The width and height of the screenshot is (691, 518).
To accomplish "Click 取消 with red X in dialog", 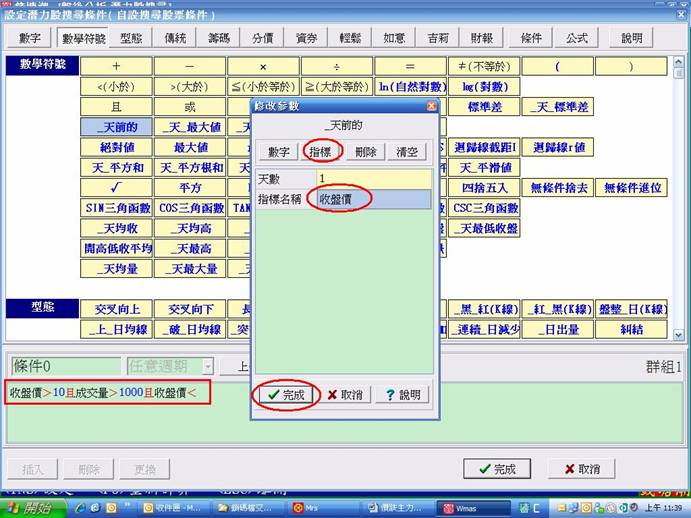I will [344, 395].
